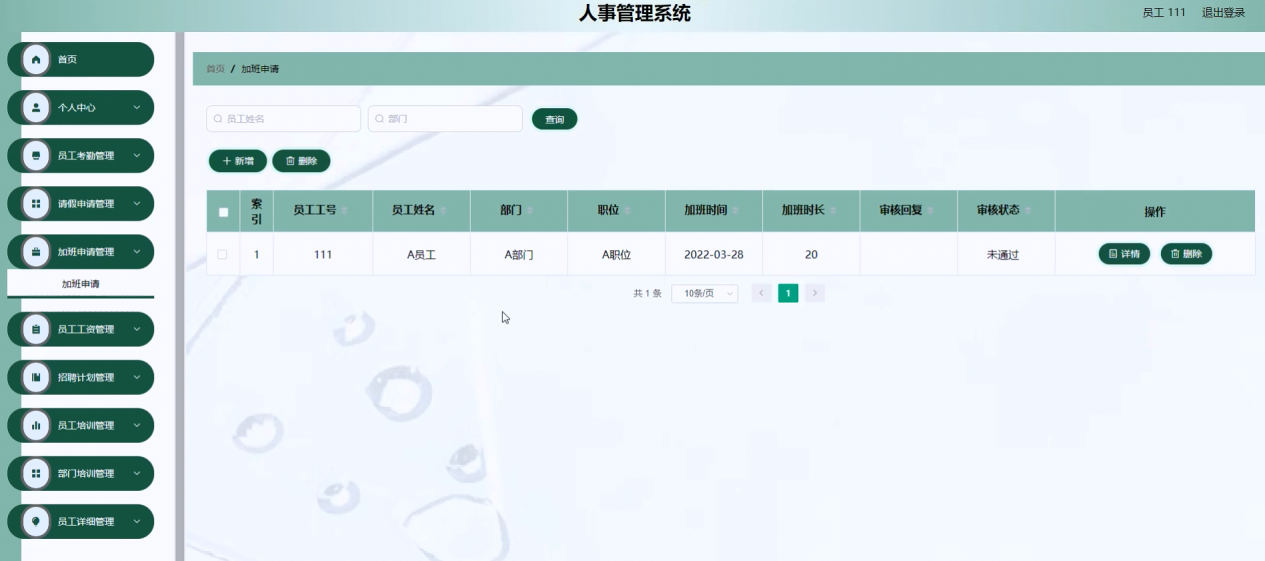Go to the previous page arrow
This screenshot has width=1265, height=561.
click(x=761, y=293)
